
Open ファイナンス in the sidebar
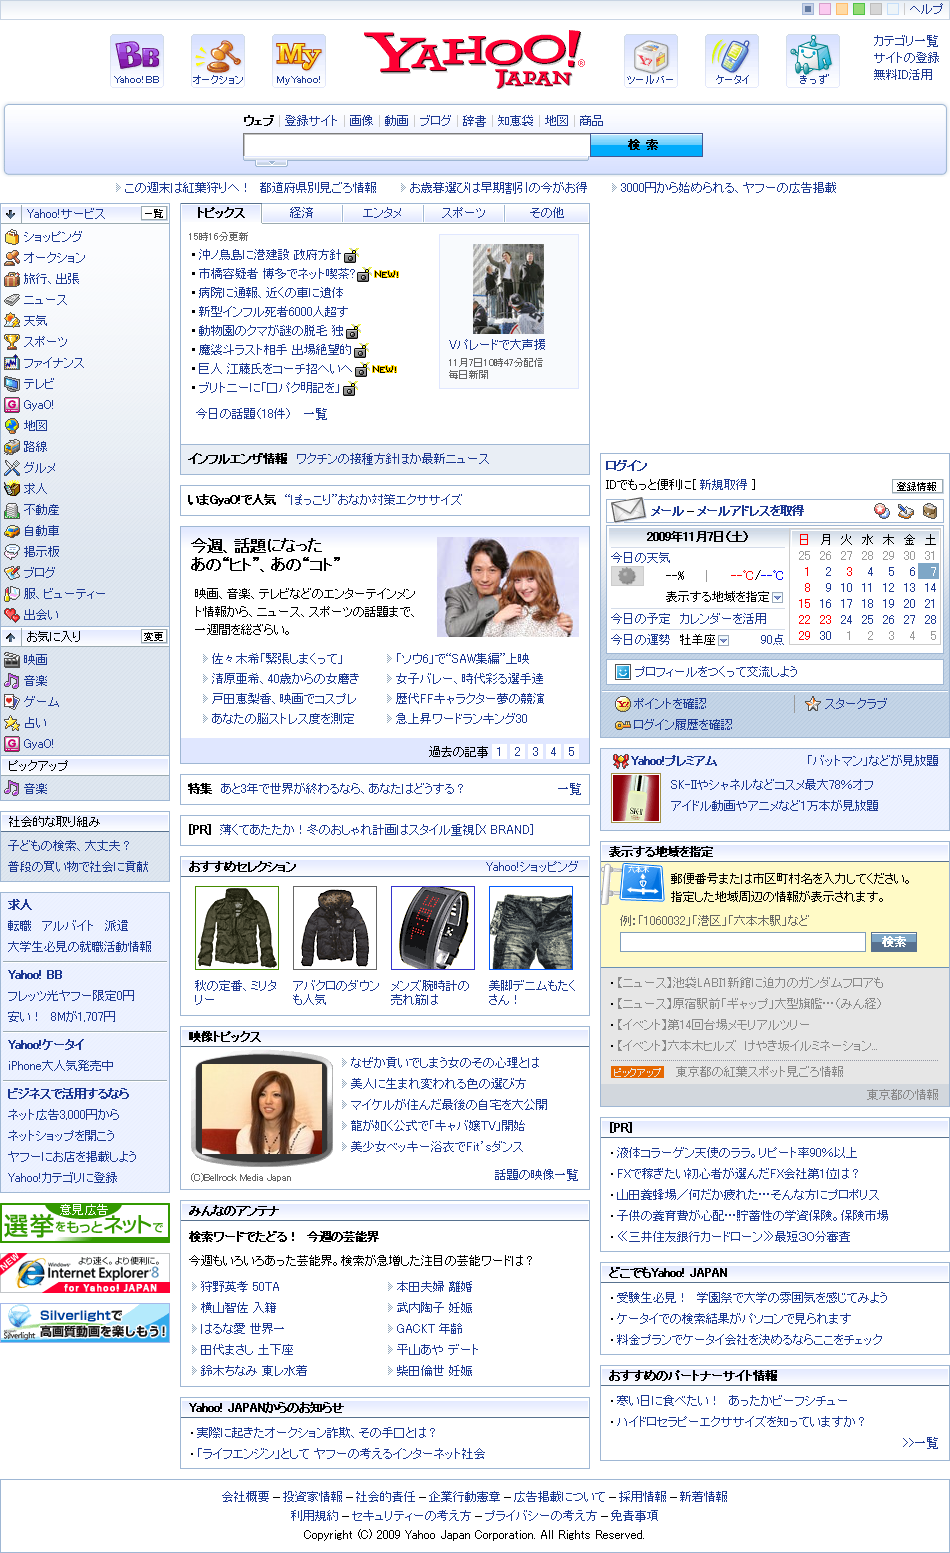[54, 363]
